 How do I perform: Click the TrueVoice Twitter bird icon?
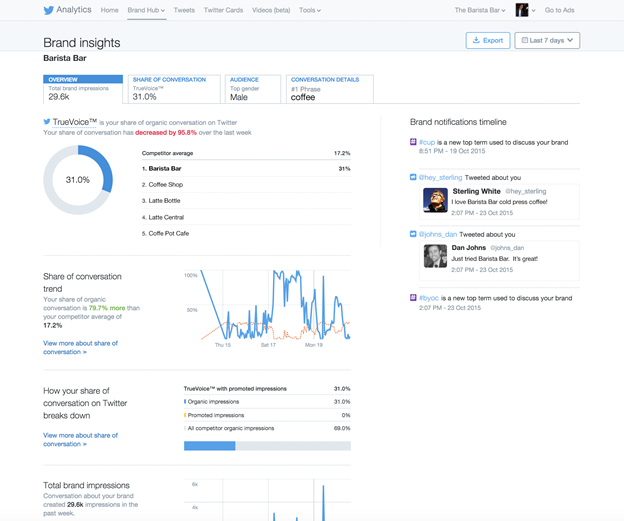pyautogui.click(x=47, y=122)
